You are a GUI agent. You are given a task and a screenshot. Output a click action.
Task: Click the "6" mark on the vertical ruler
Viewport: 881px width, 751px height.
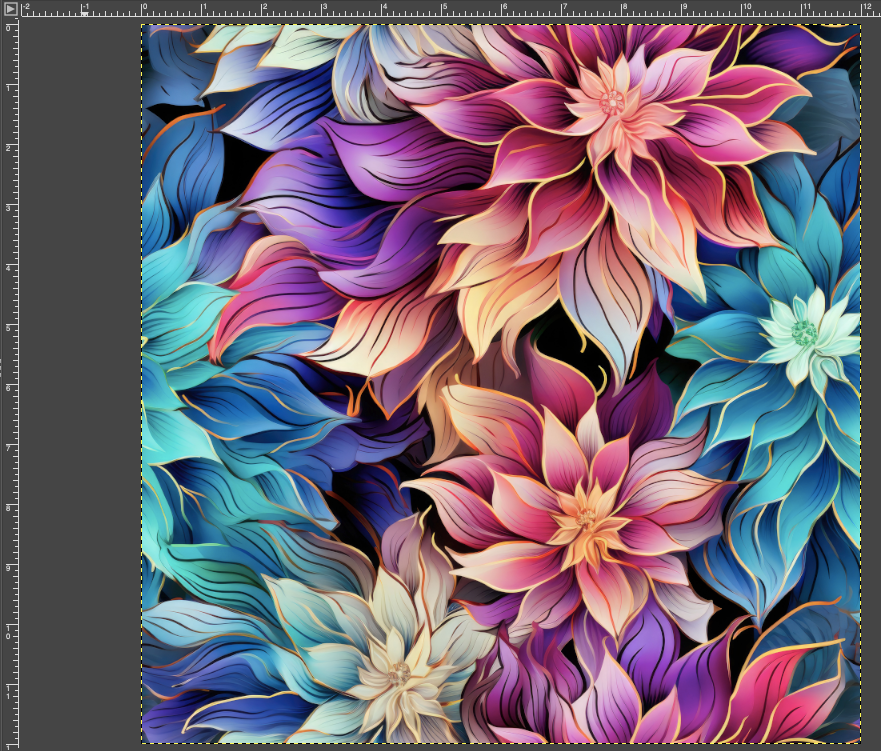[x=7, y=390]
